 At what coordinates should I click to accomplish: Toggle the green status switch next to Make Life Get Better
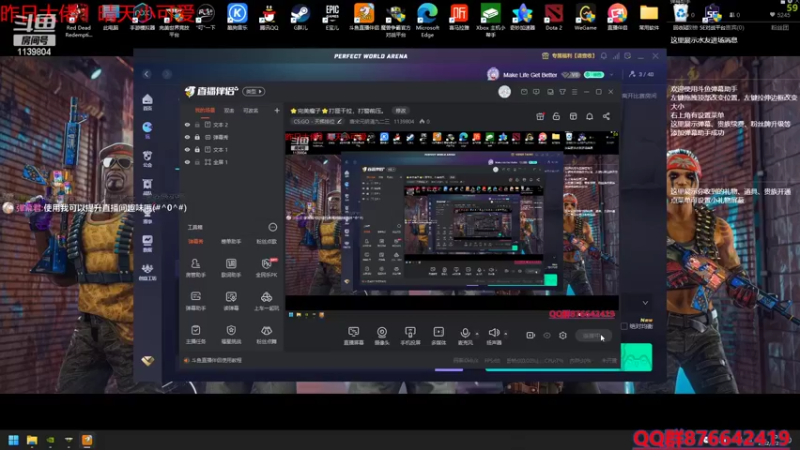[x=594, y=74]
